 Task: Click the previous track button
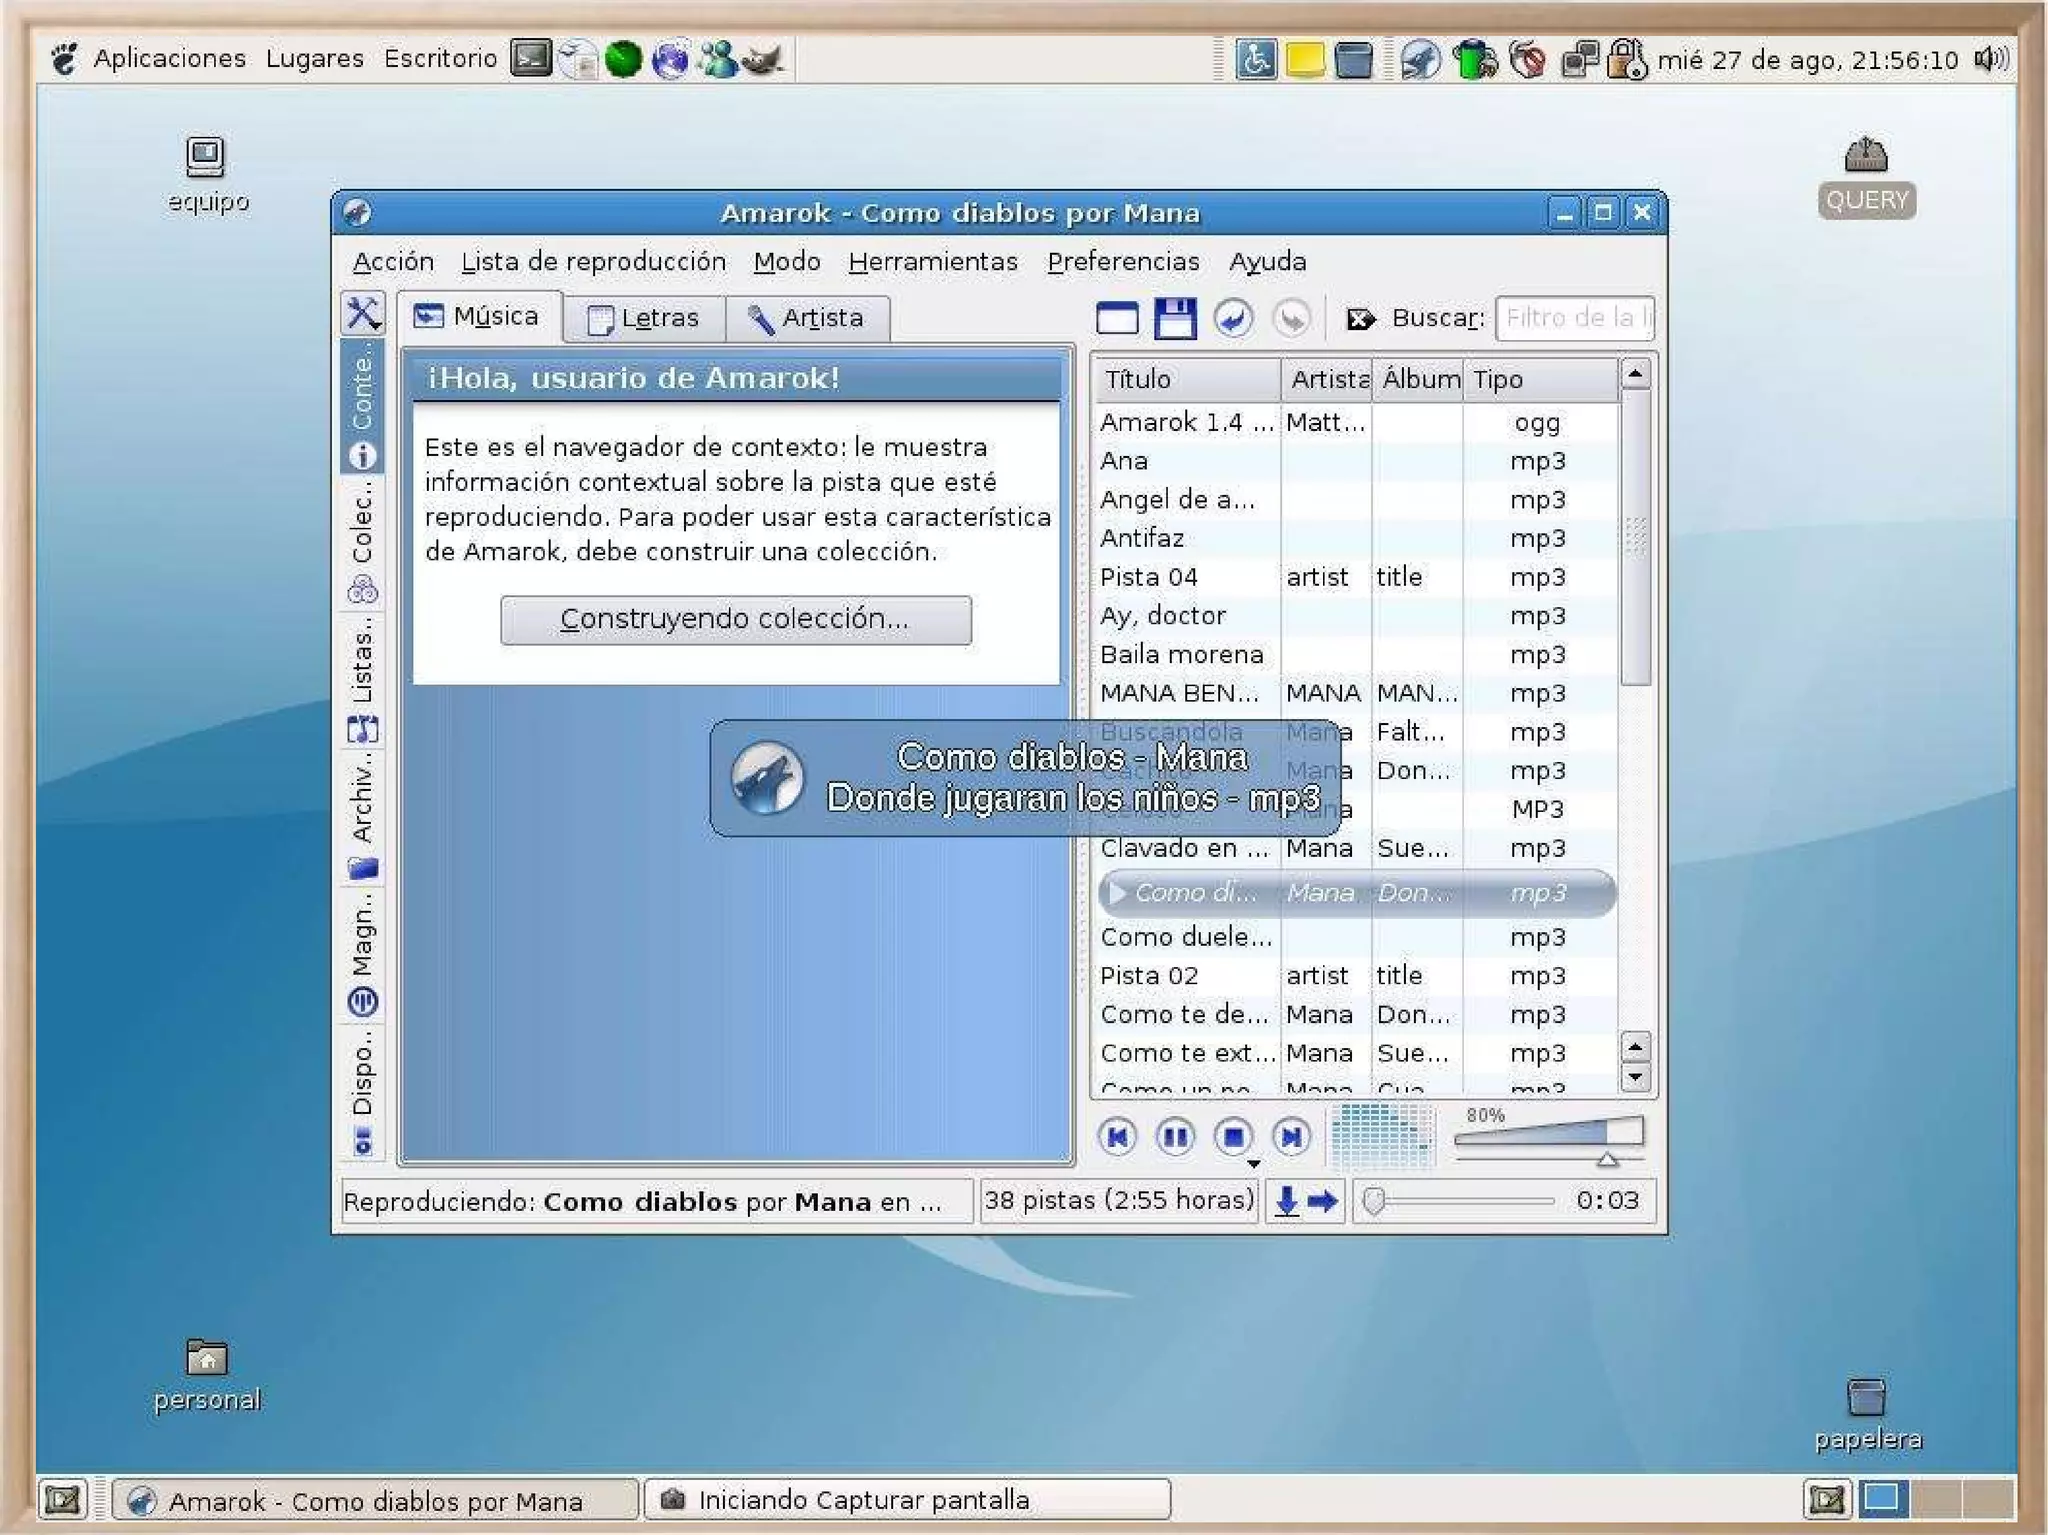point(1117,1137)
